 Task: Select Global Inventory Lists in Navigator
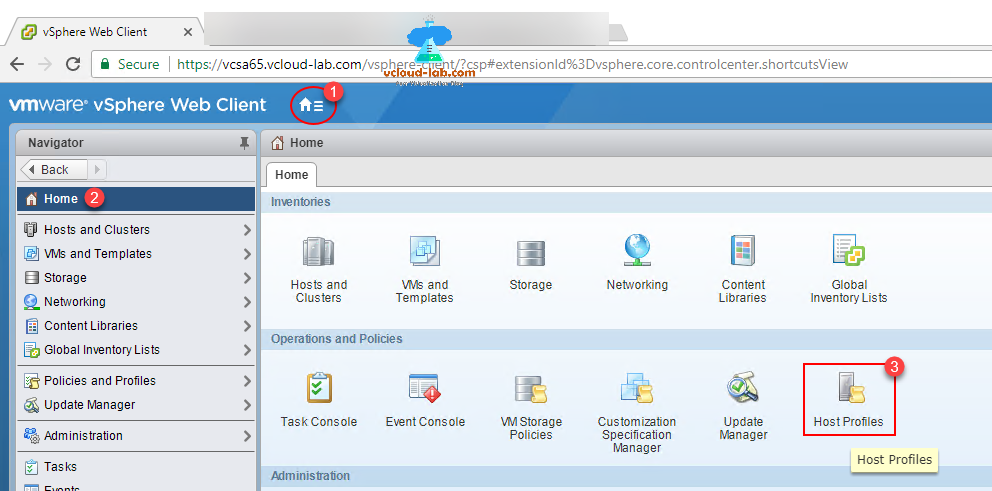click(x=136, y=350)
